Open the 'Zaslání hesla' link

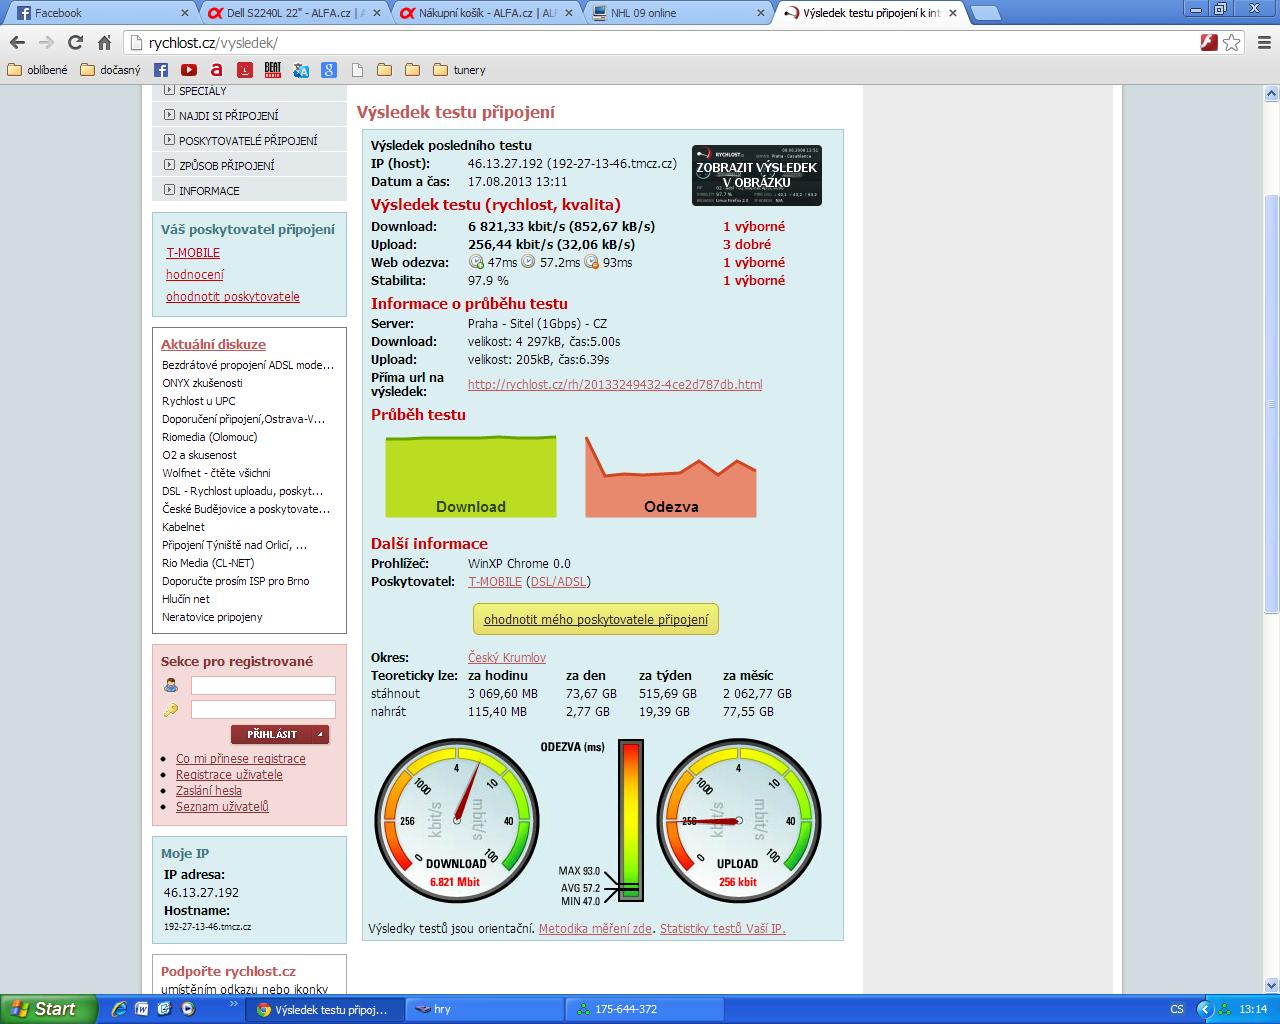click(x=209, y=790)
